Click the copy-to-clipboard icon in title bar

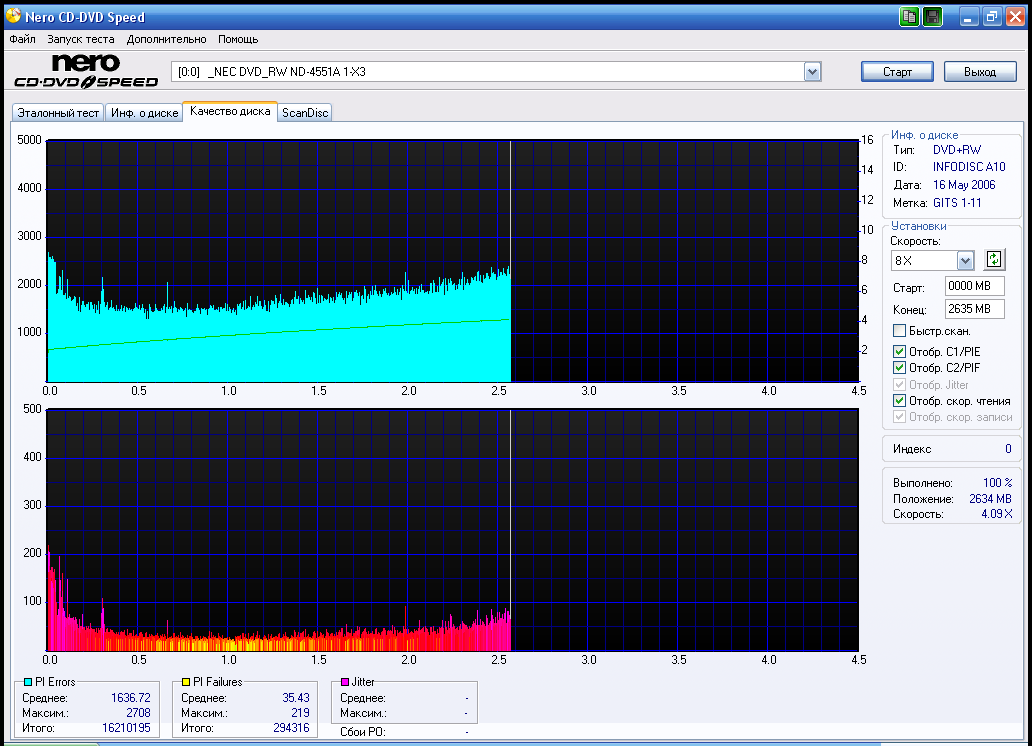tap(909, 17)
